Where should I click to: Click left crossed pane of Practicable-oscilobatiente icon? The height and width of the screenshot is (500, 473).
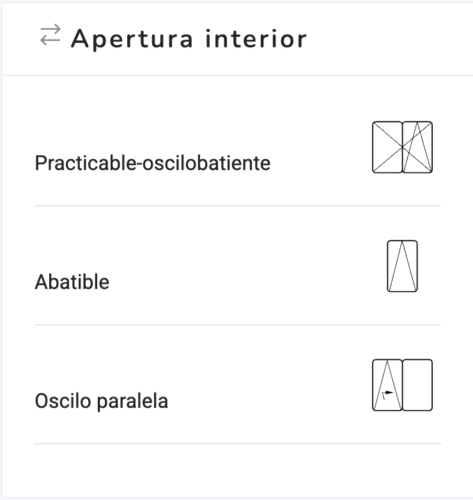(387, 147)
